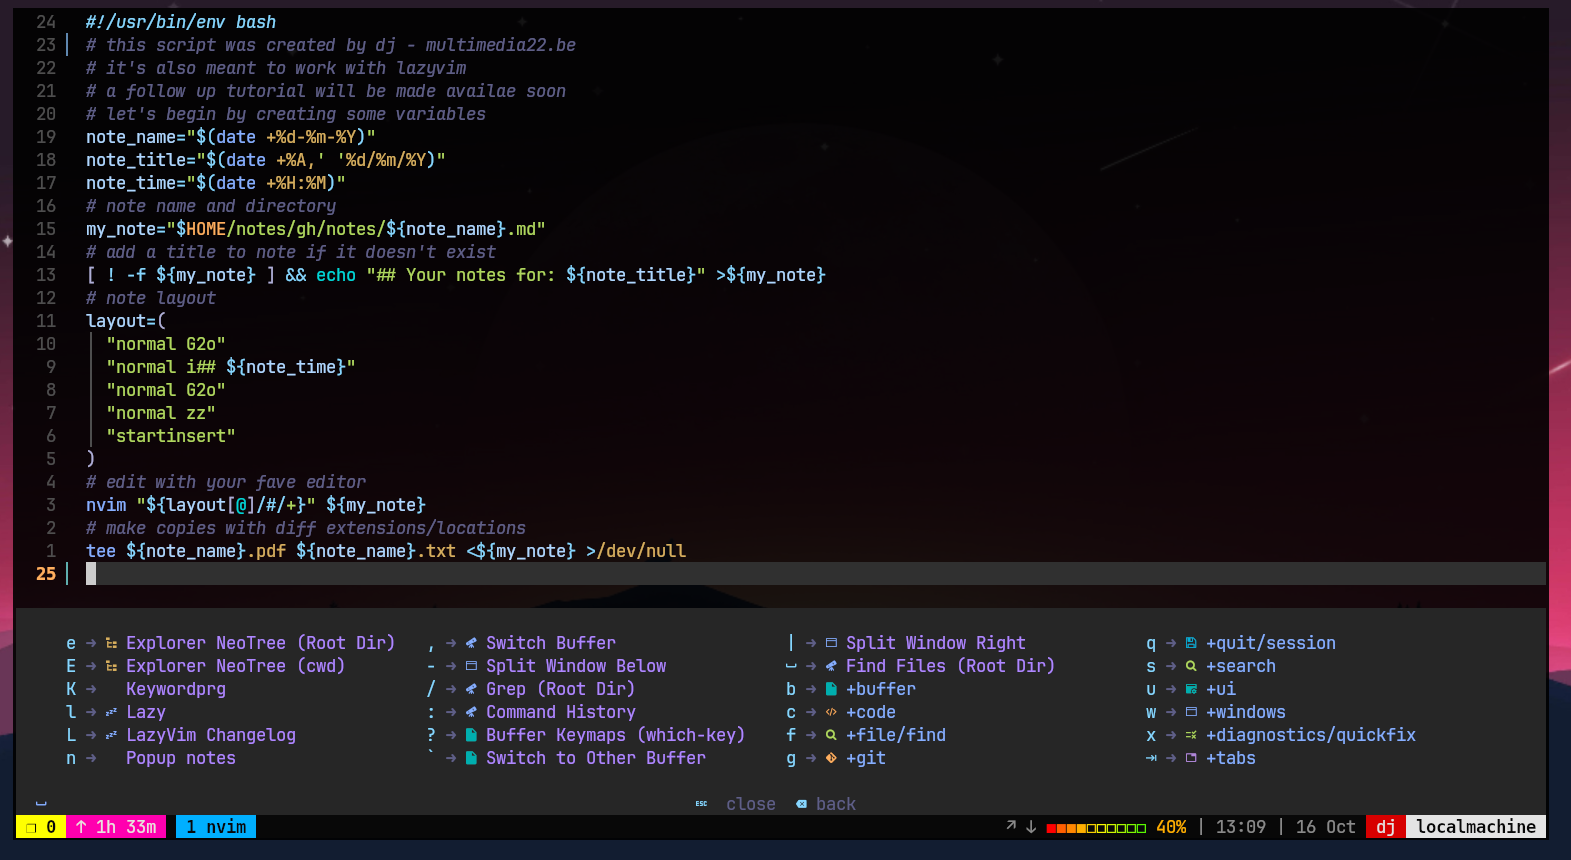Click the +diagnostics/quickfix icon
This screenshot has height=860, width=1571.
point(1191,735)
